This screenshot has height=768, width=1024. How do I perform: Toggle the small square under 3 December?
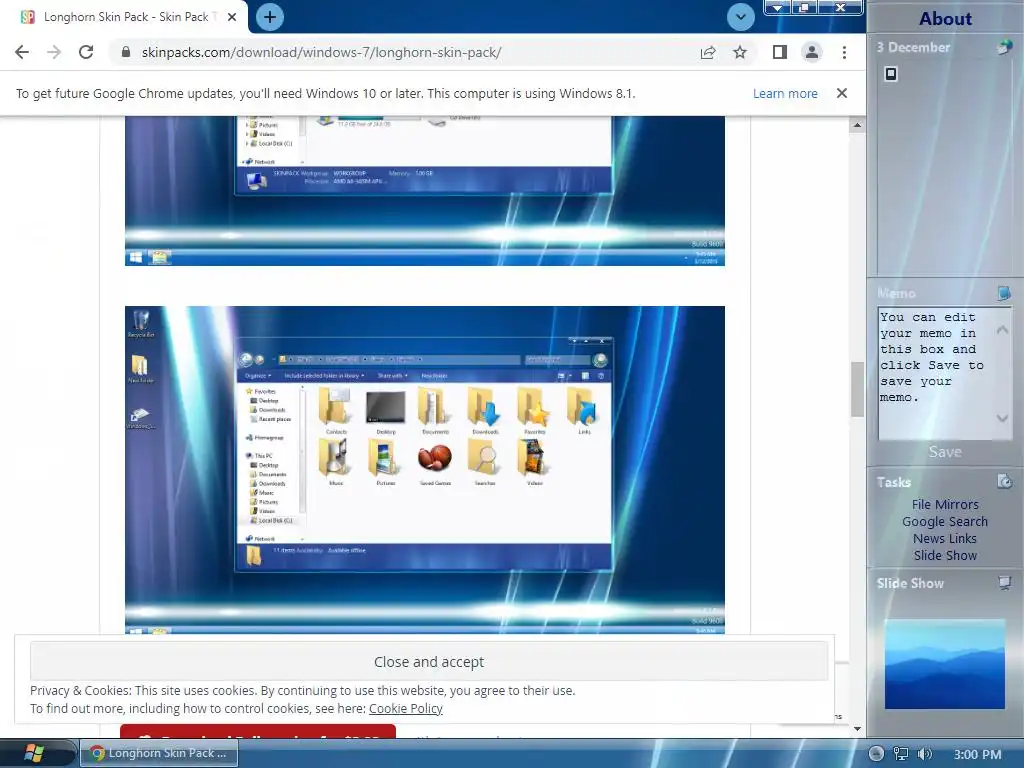click(x=891, y=74)
